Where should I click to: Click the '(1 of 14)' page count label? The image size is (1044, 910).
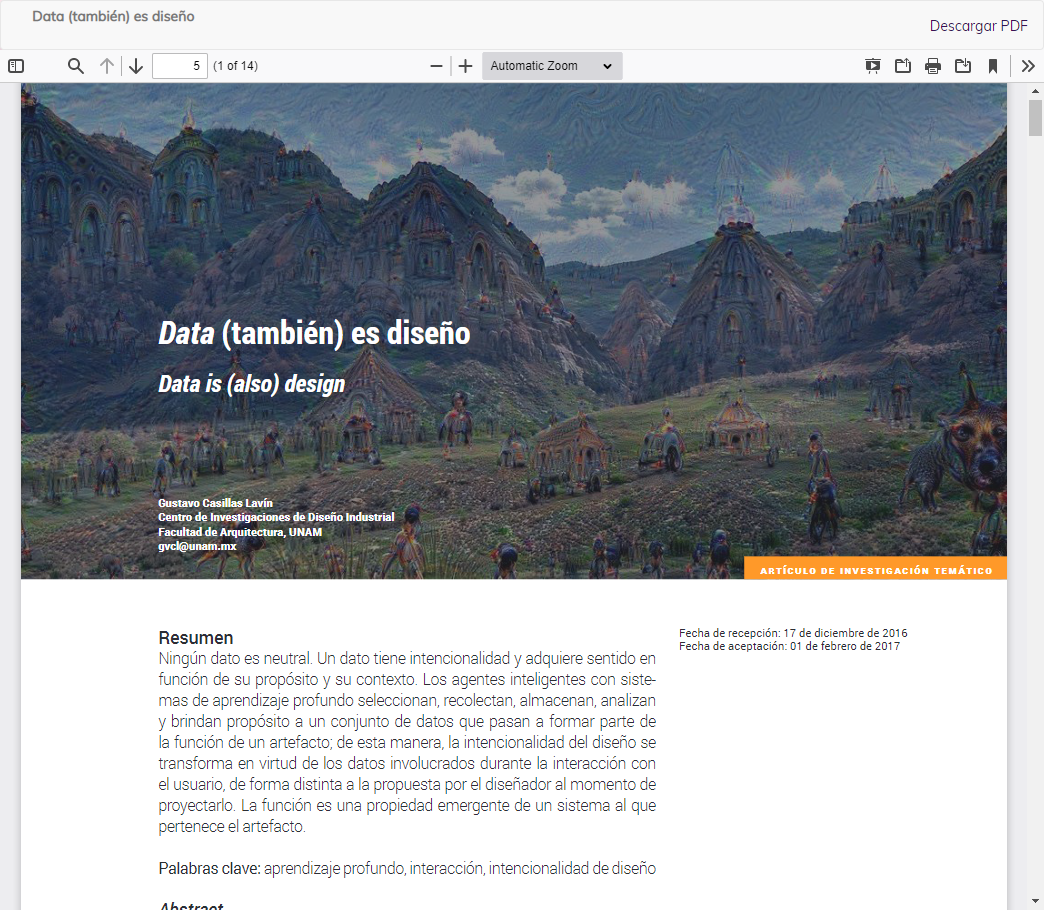(x=235, y=66)
